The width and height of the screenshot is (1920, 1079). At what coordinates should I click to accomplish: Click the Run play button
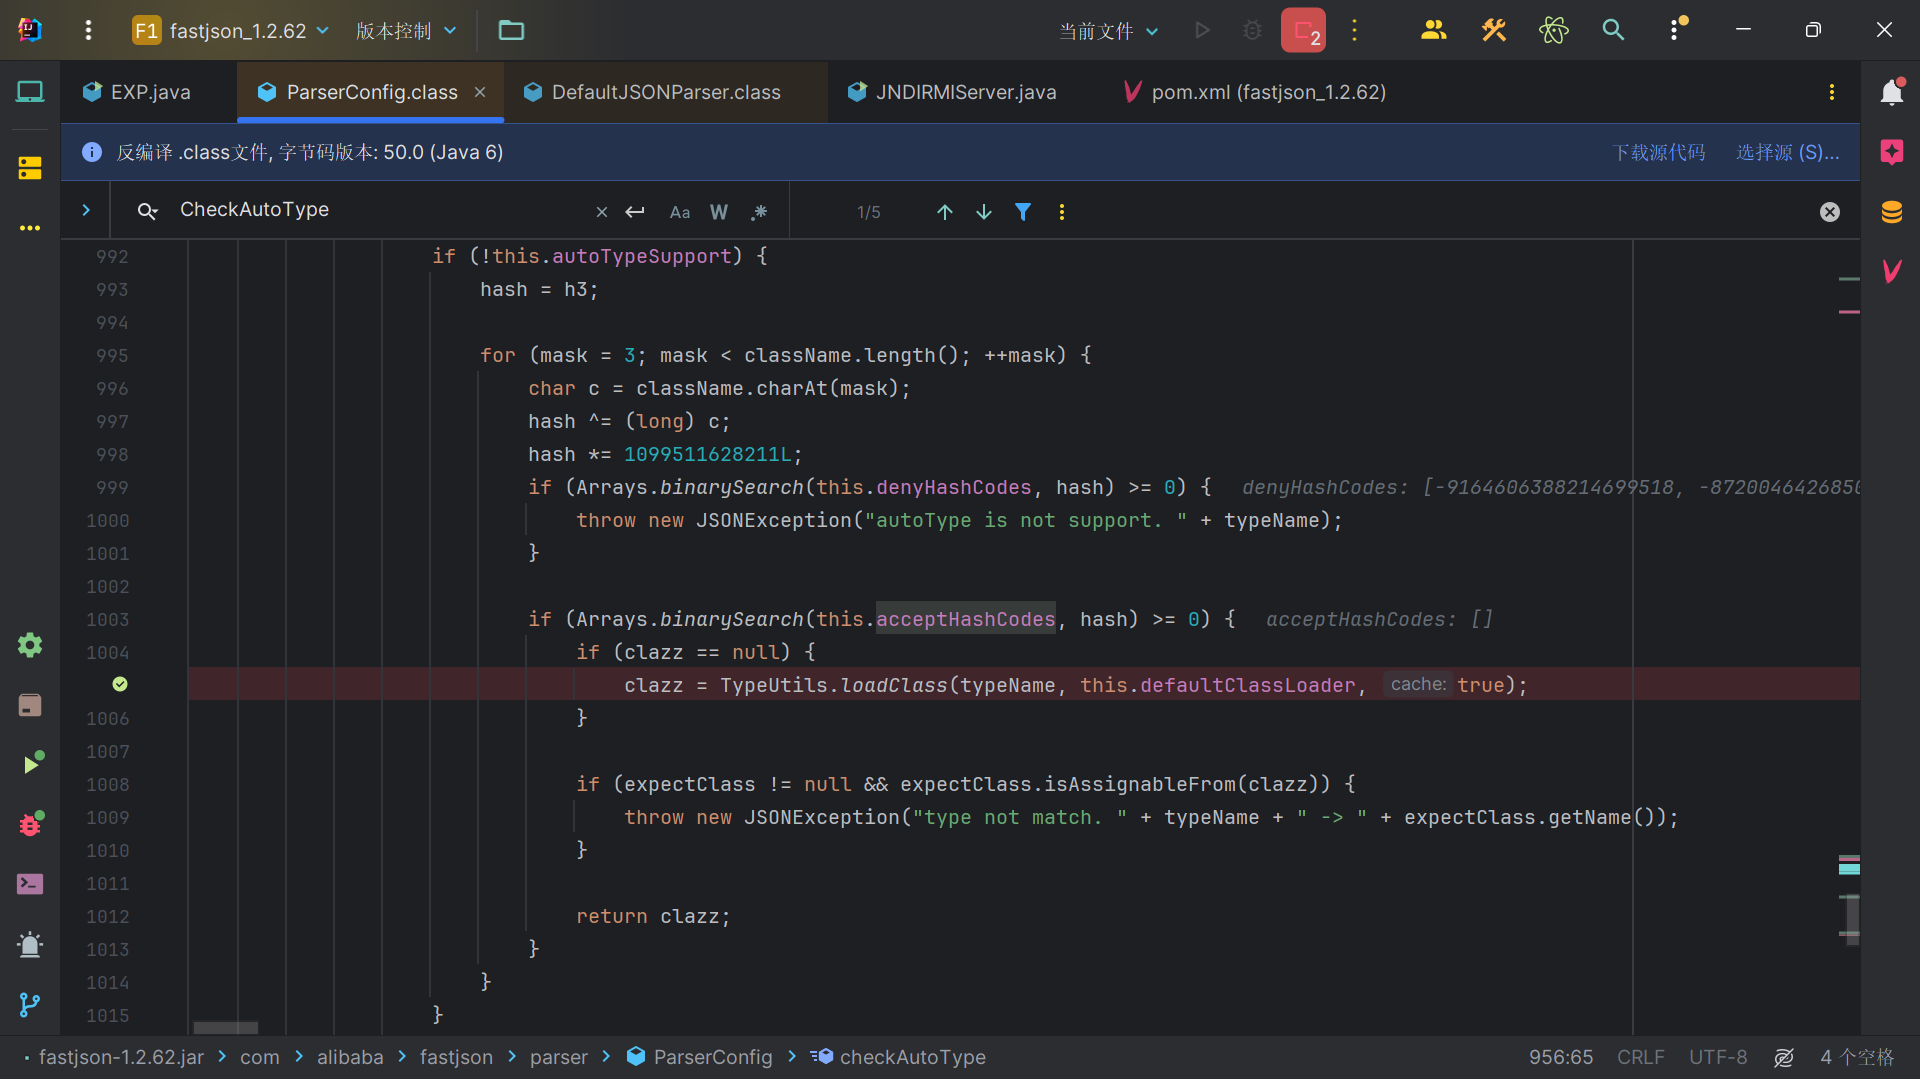(x=1203, y=30)
